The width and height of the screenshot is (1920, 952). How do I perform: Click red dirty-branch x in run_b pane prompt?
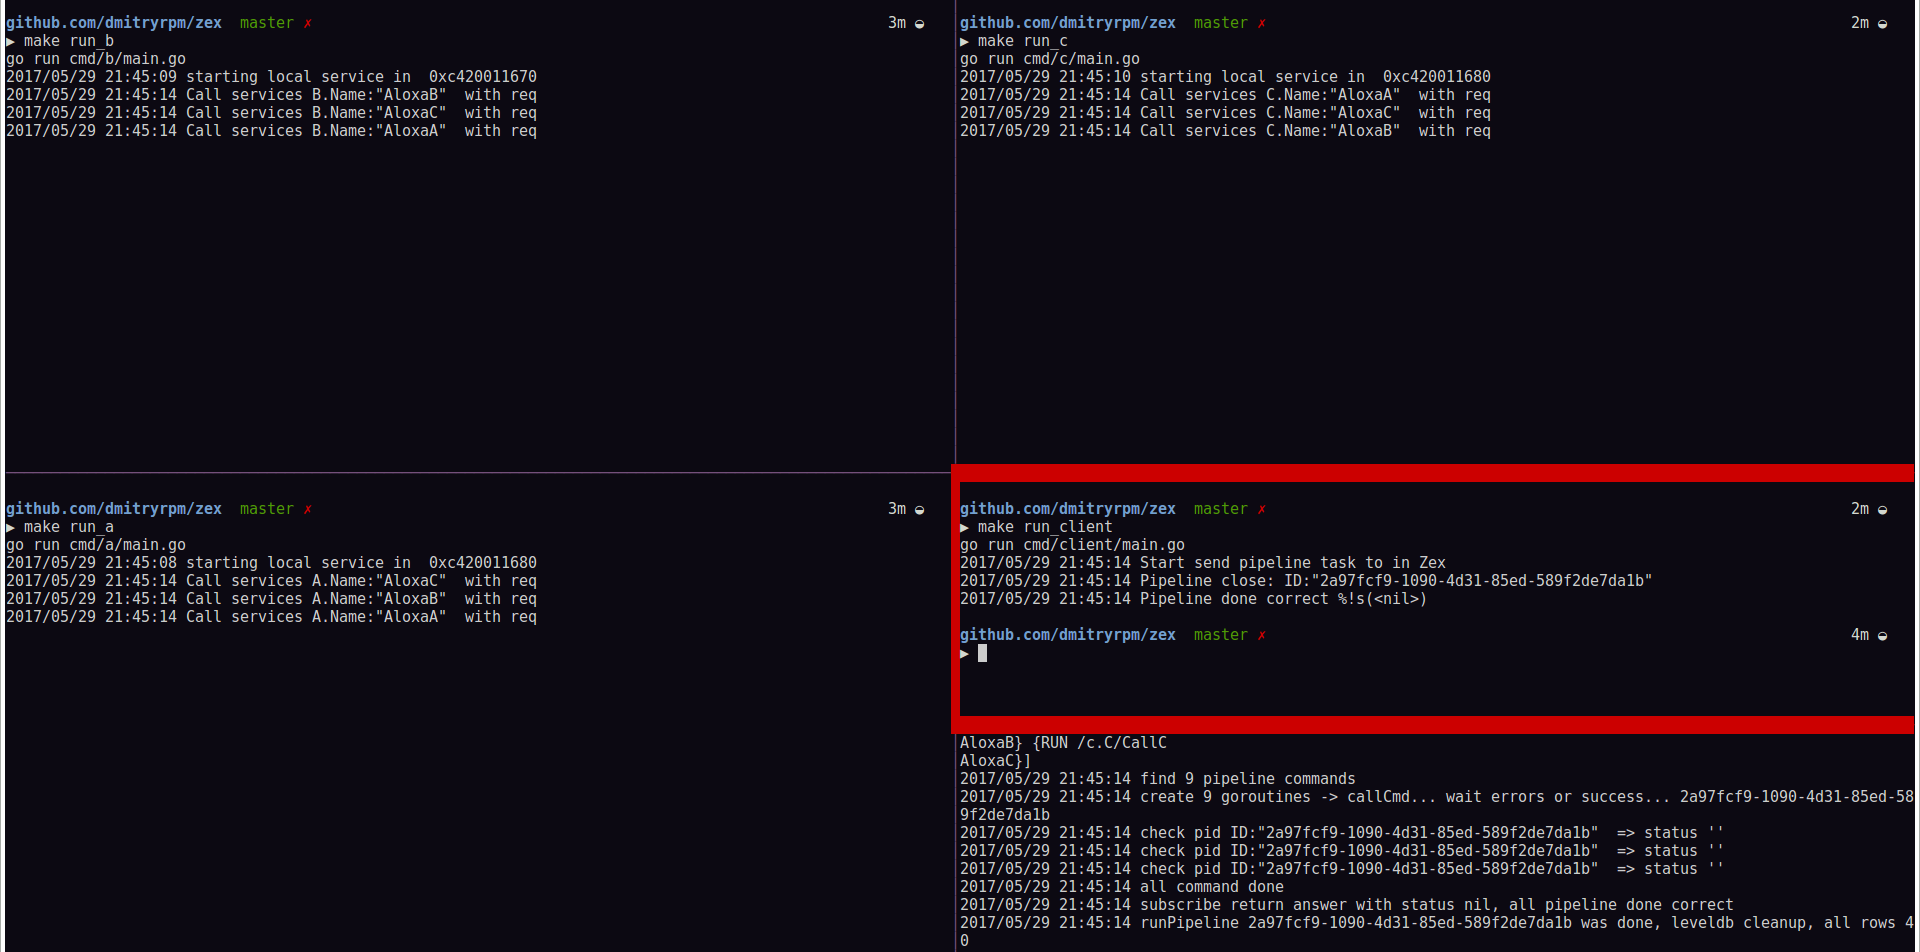pos(308,23)
